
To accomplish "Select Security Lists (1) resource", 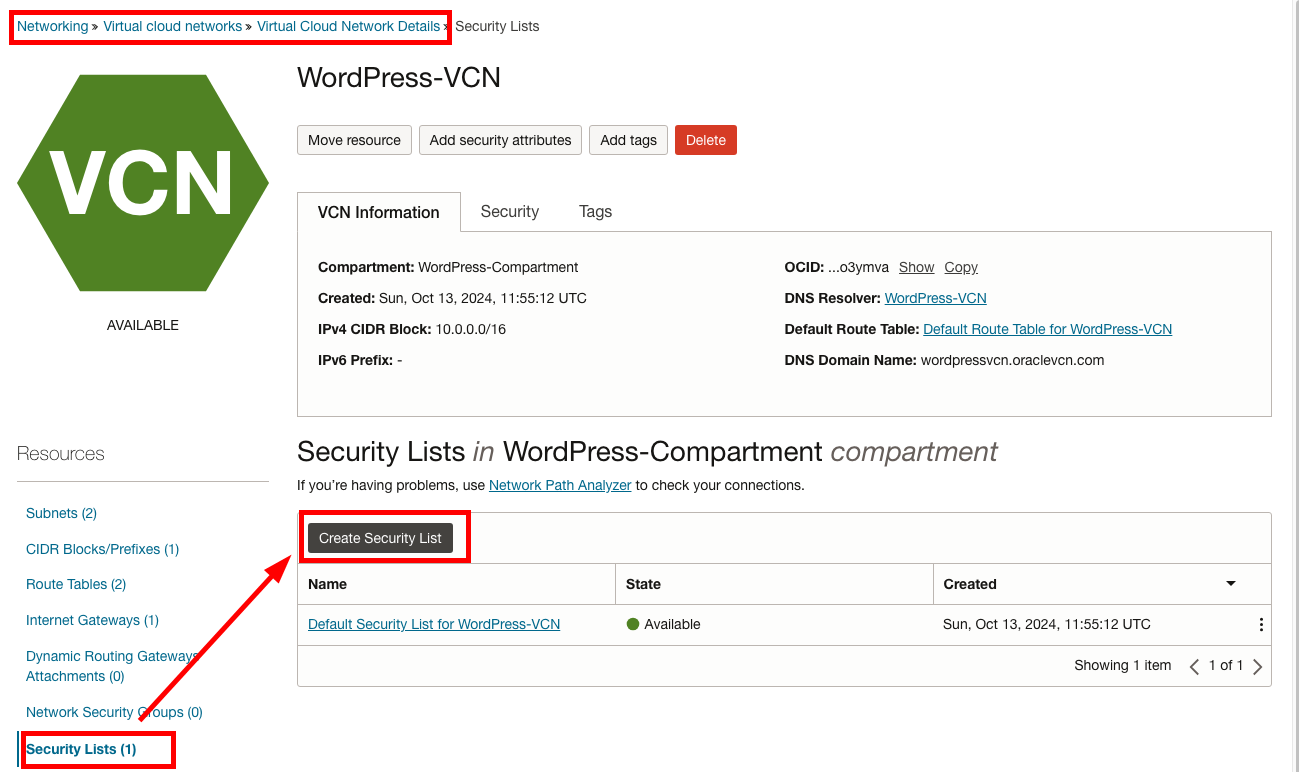I will (x=81, y=749).
